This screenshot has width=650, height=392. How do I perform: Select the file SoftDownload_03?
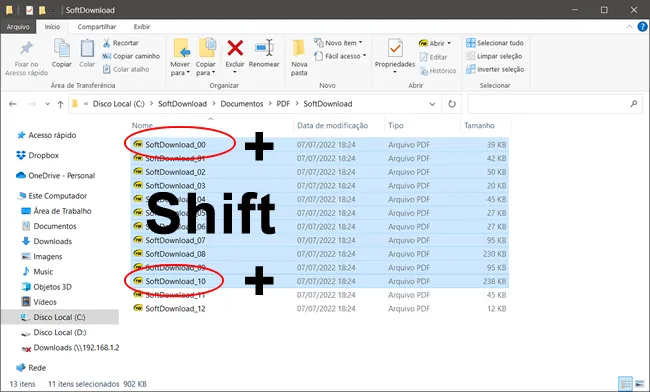pos(175,186)
